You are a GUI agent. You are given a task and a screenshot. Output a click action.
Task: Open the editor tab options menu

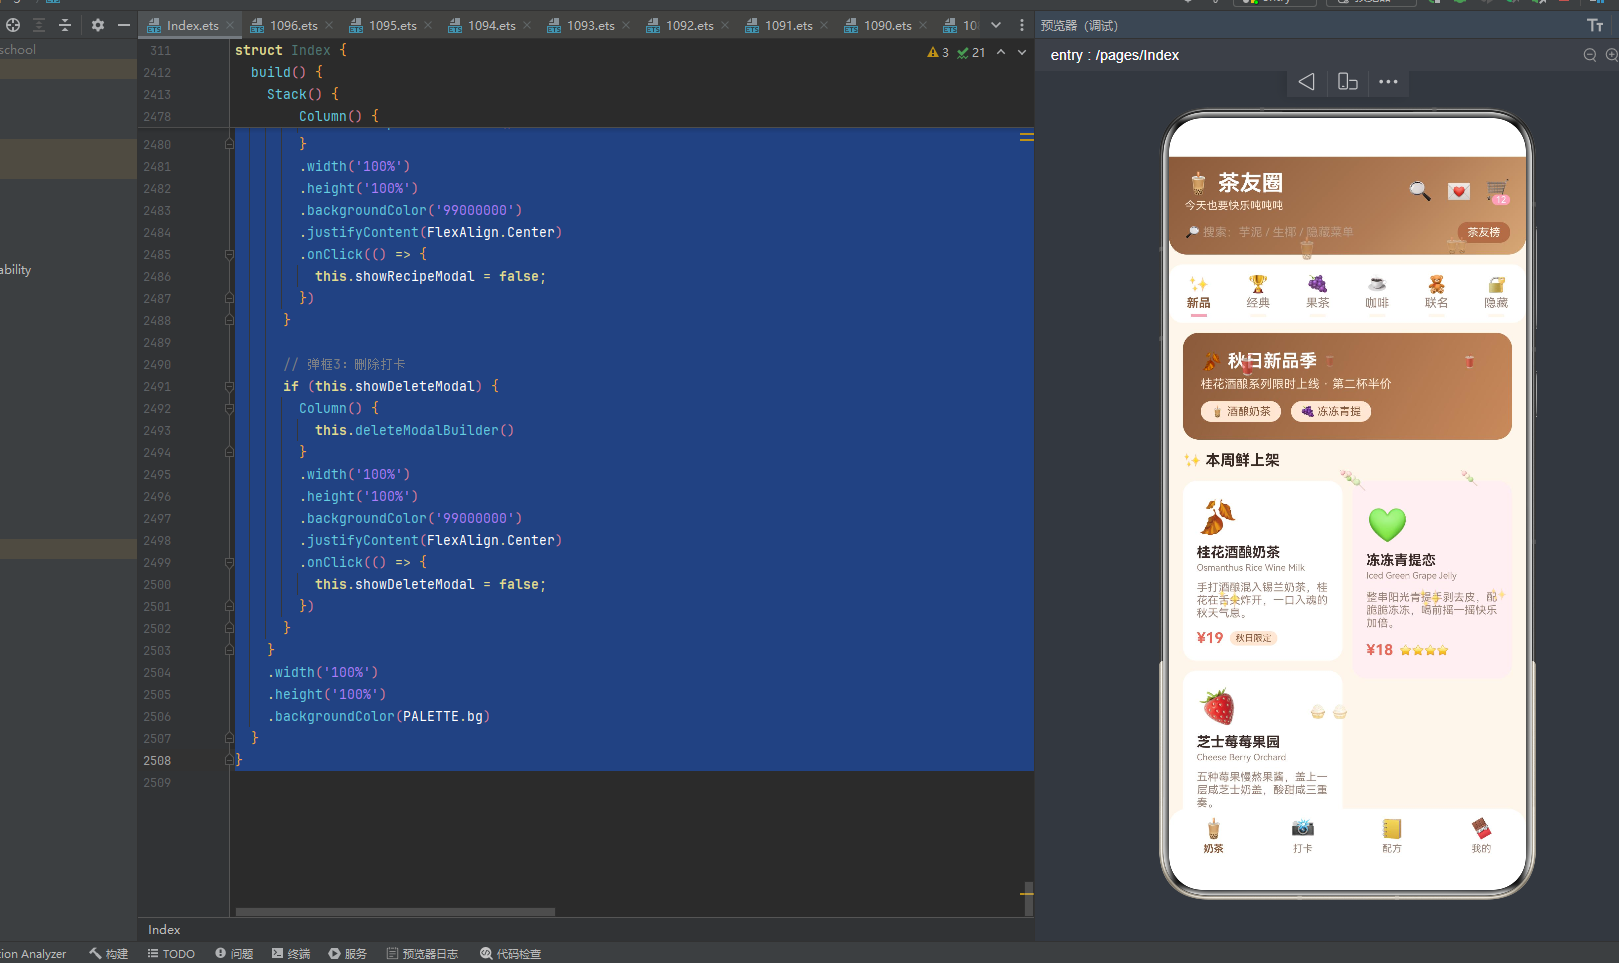coord(1021,25)
